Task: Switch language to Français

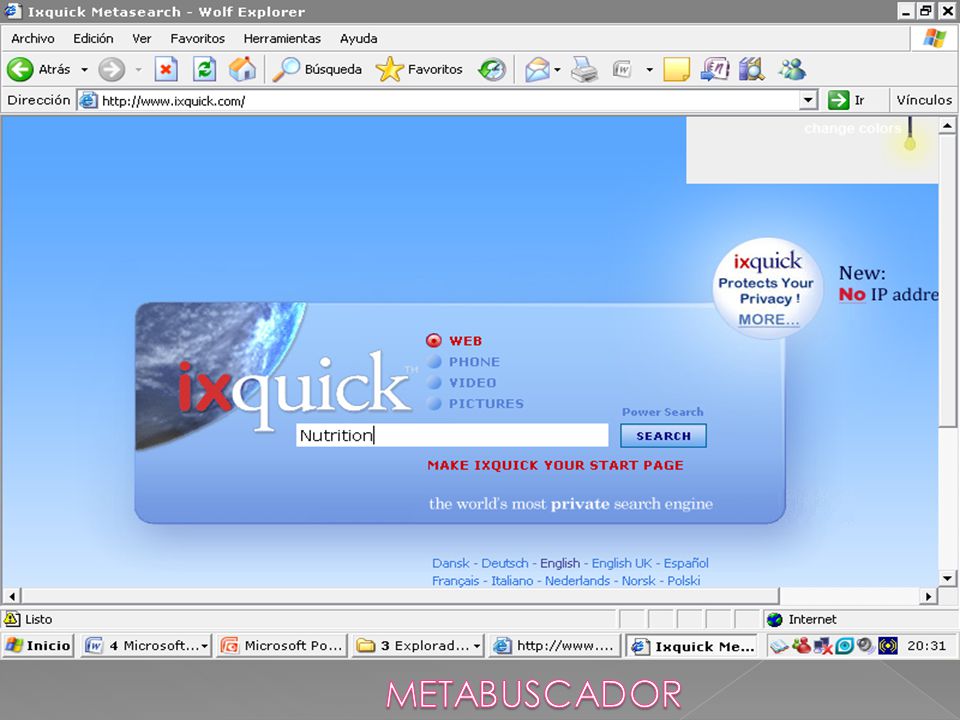Action: point(456,580)
